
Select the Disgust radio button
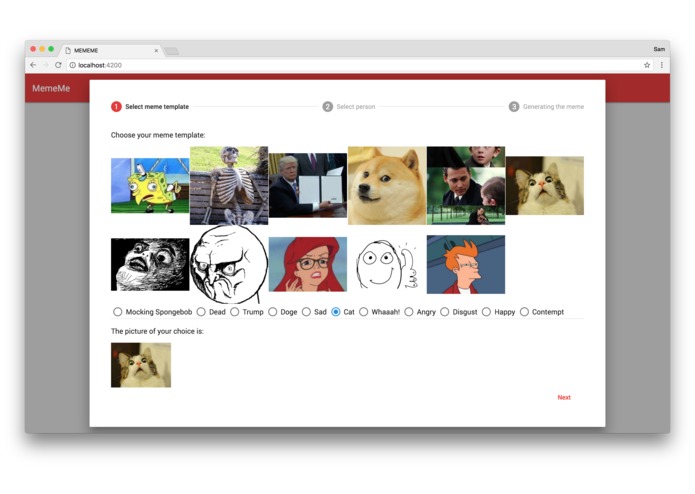[x=445, y=312]
